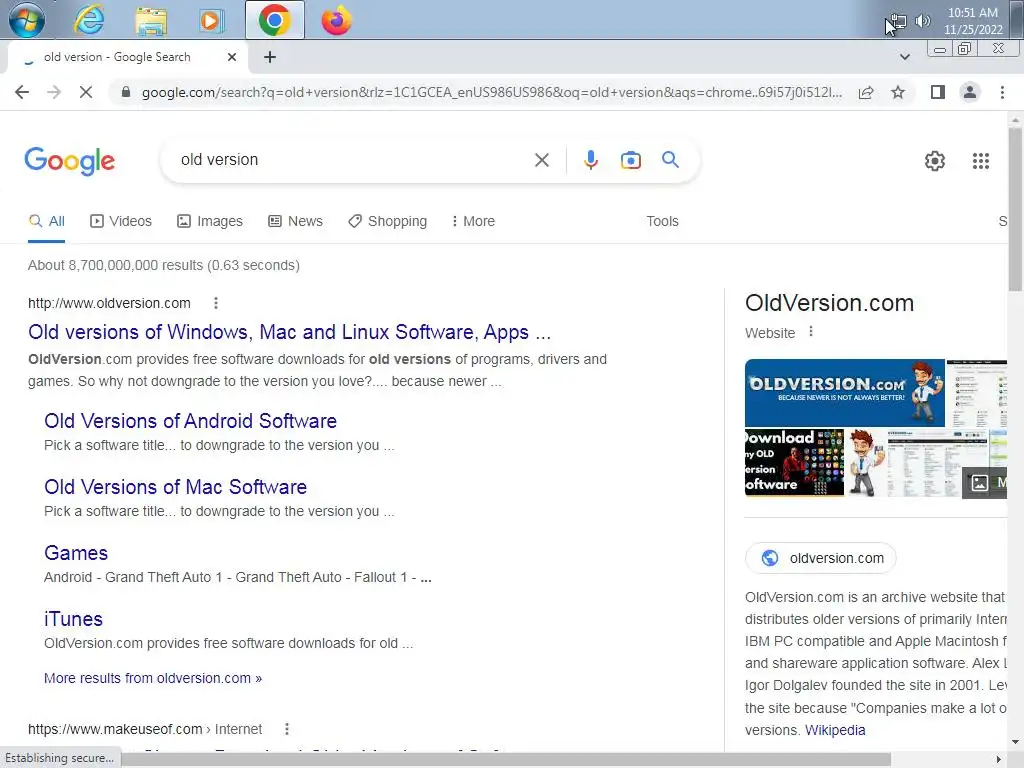1024x768 pixels.
Task: Switch to the Shopping results tab
Action: (387, 221)
